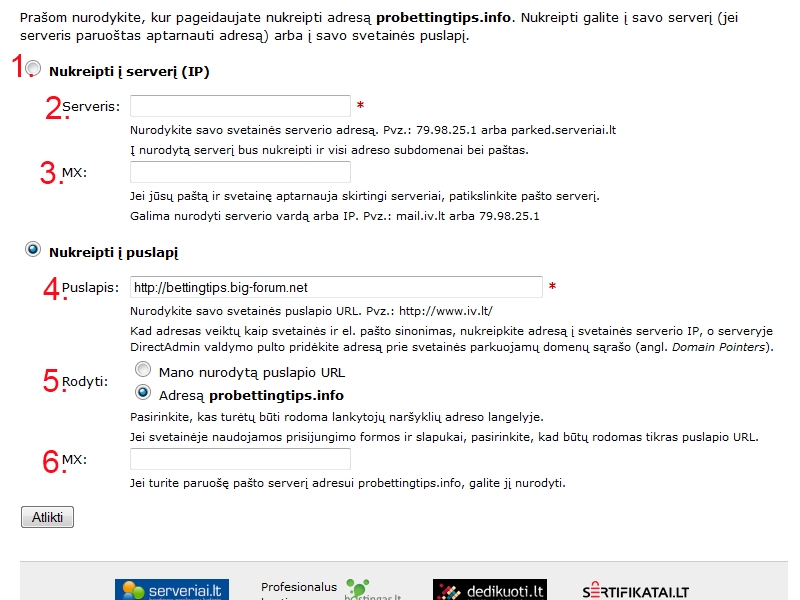Click the 'Rodyti:' label
The width and height of the screenshot is (800, 600).
85,382
